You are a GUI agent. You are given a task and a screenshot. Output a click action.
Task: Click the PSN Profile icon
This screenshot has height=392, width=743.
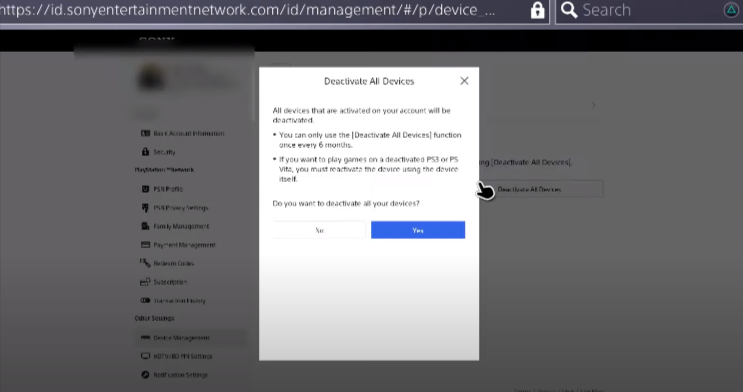(x=145, y=189)
